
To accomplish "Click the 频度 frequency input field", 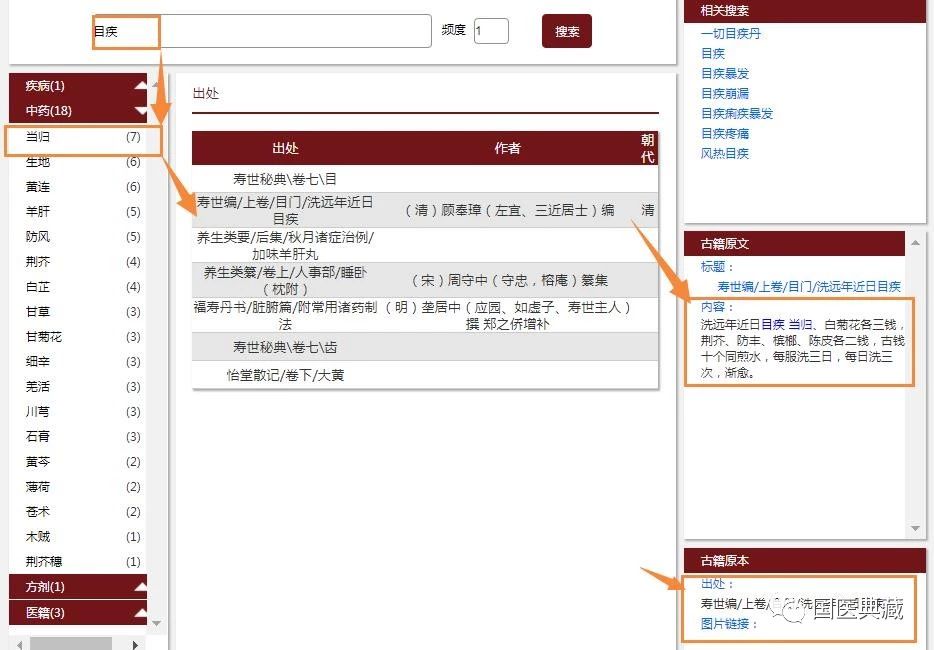I will [491, 31].
